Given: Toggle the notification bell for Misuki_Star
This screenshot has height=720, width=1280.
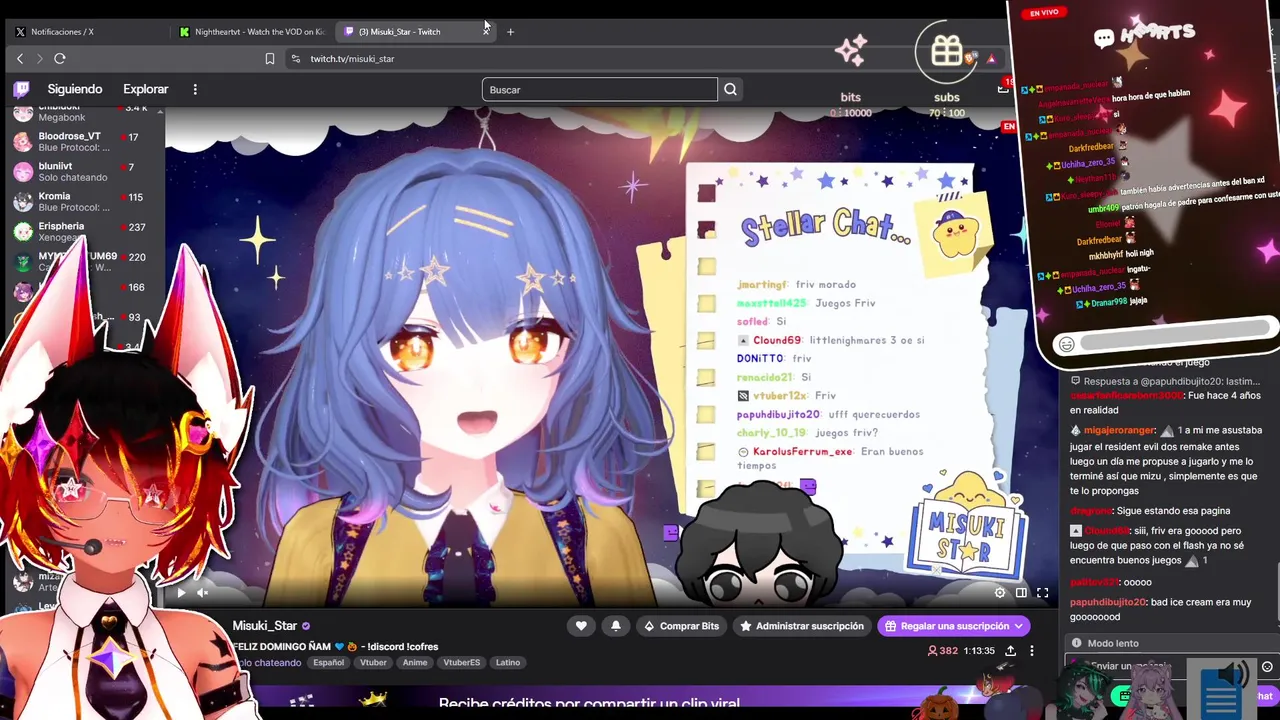Looking at the screenshot, I should click(616, 626).
